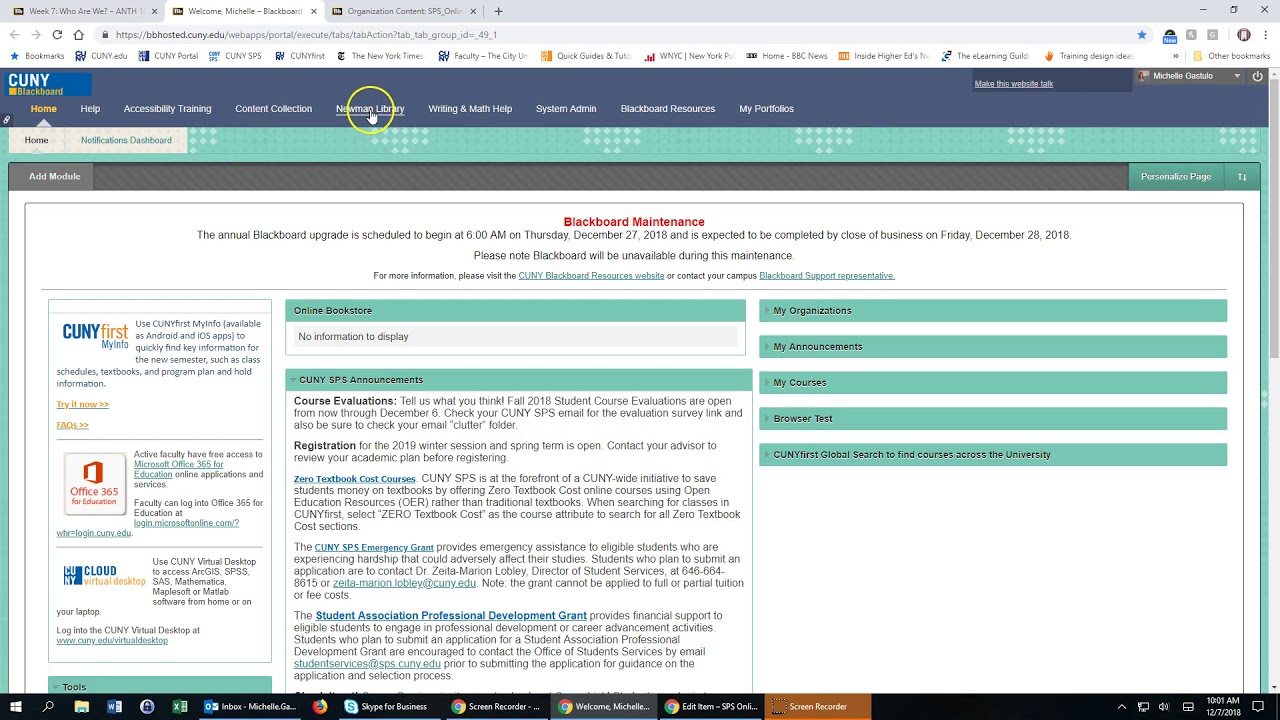Image resolution: width=1280 pixels, height=720 pixels.
Task: Open cuny.edu/virtualdesktop link
Action: 112,641
